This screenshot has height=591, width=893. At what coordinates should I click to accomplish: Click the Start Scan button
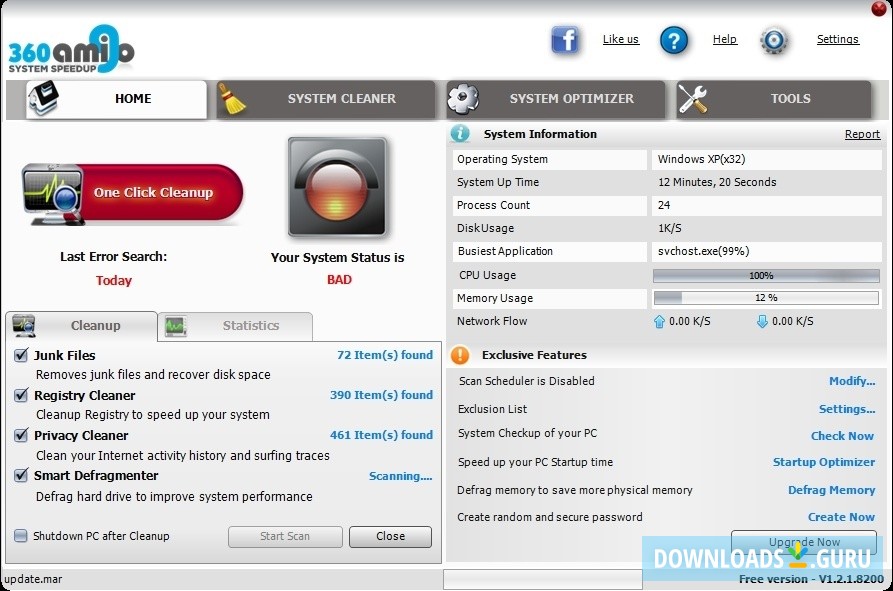(x=285, y=536)
